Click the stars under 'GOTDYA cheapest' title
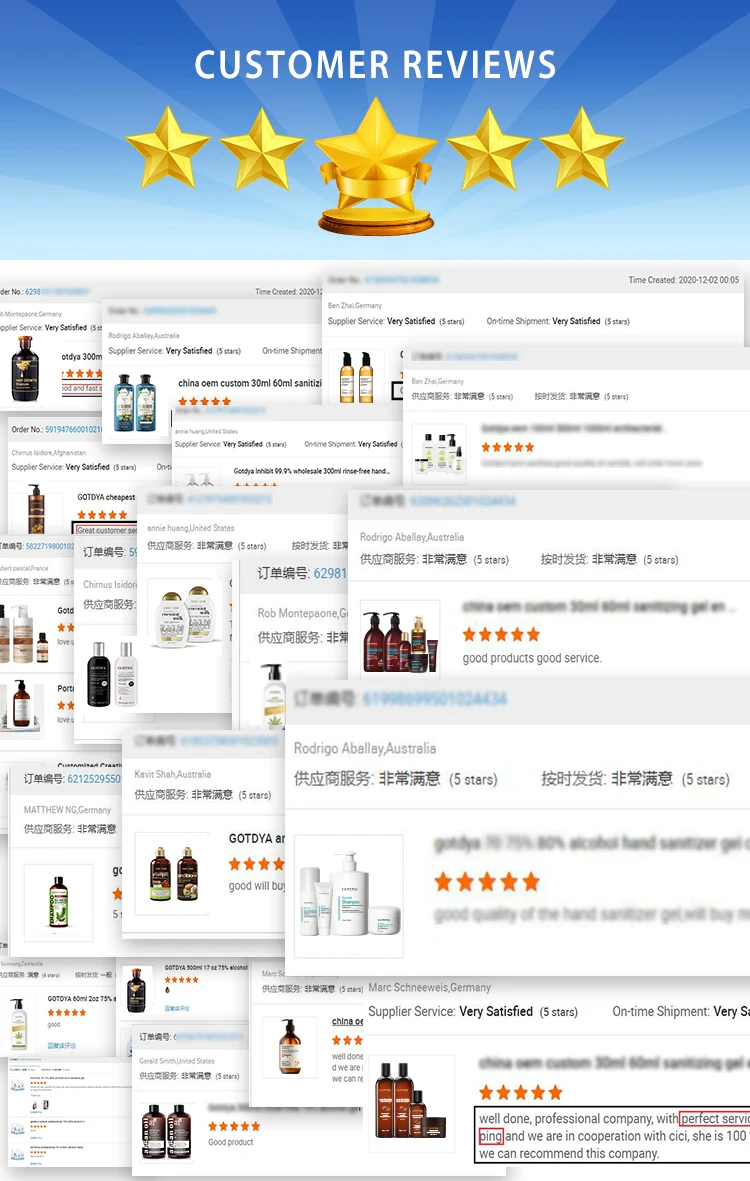 click(102, 515)
